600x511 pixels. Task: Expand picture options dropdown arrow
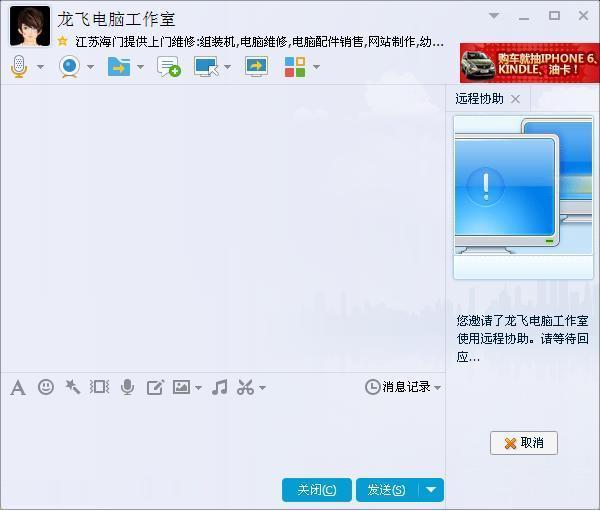pyautogui.click(x=198, y=388)
